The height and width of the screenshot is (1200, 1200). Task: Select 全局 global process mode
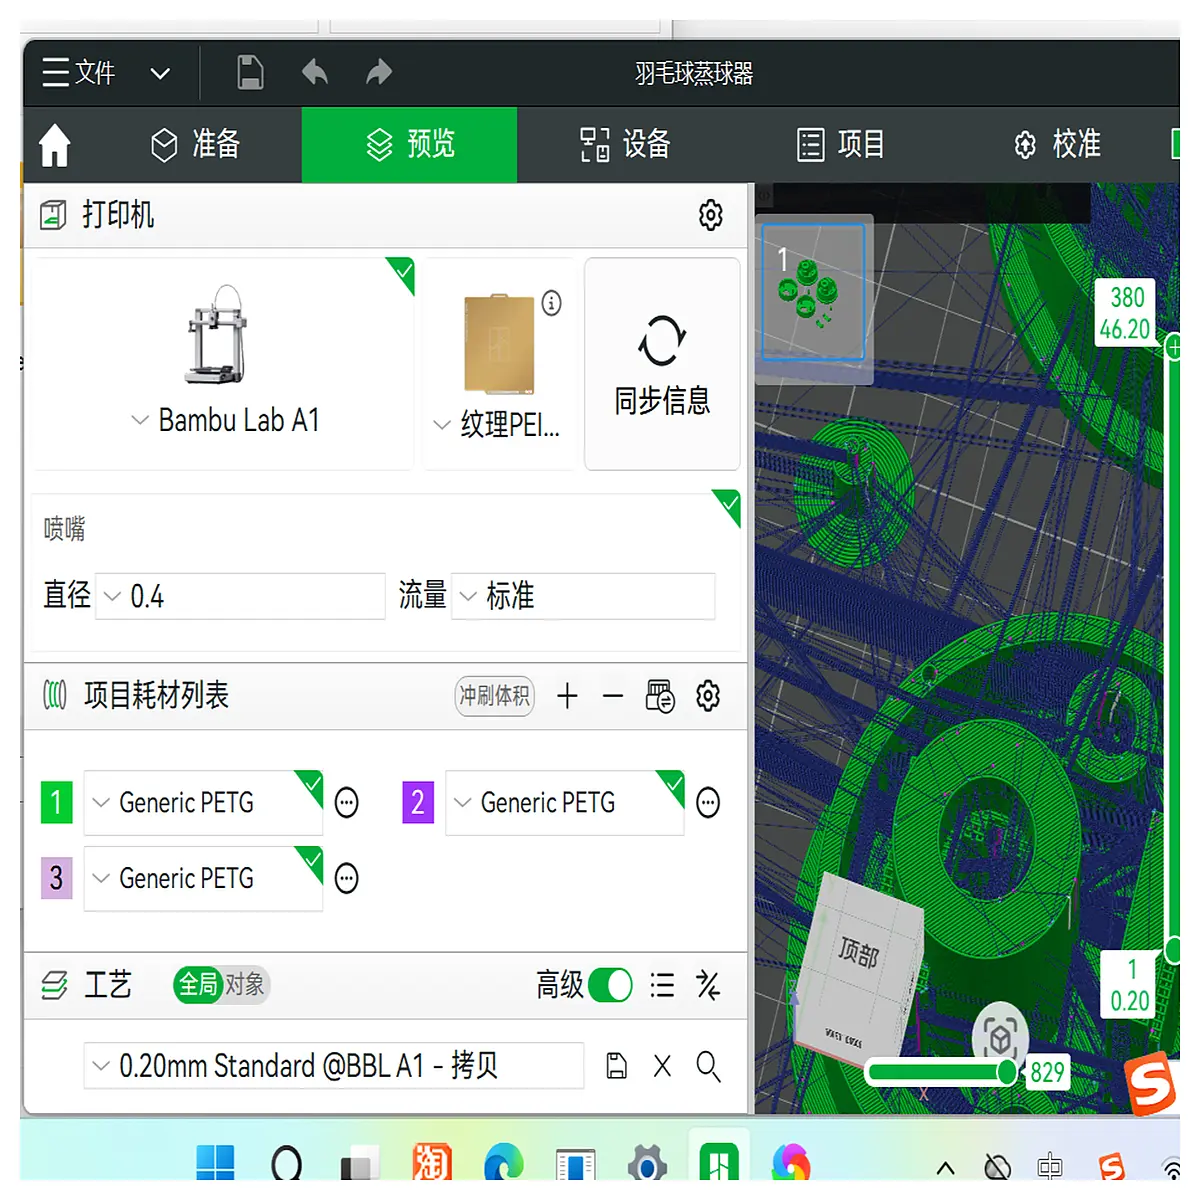point(197,985)
